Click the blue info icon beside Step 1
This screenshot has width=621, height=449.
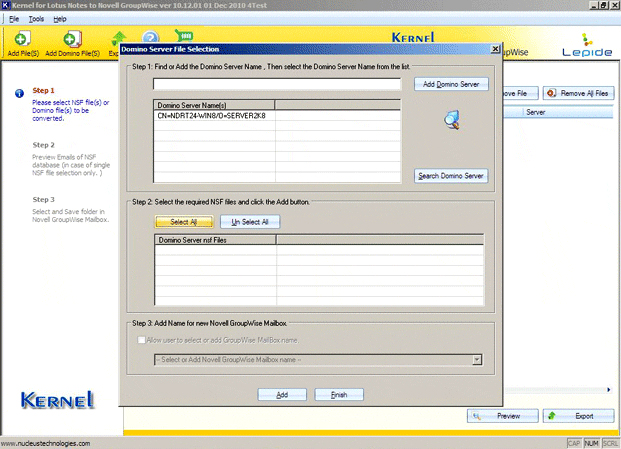pyautogui.click(x=19, y=93)
